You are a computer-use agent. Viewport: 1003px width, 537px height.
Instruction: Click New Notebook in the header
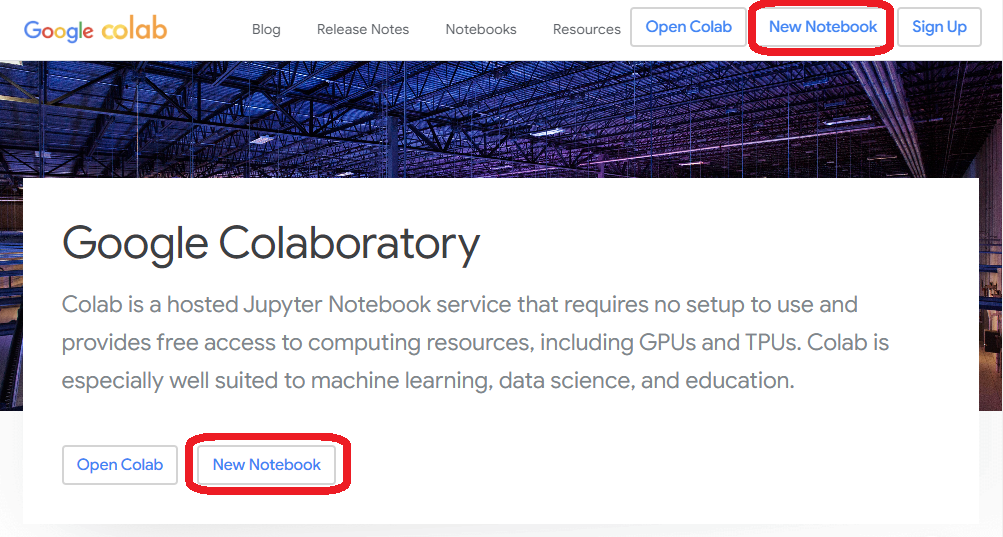point(823,27)
